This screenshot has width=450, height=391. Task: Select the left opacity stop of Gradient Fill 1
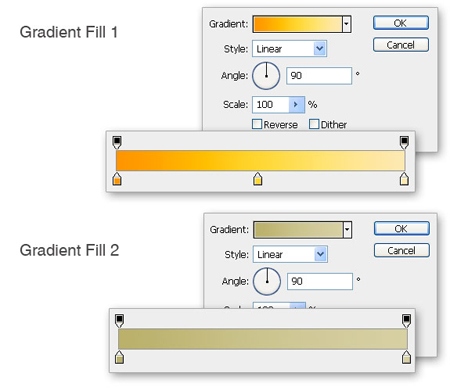coord(117,142)
